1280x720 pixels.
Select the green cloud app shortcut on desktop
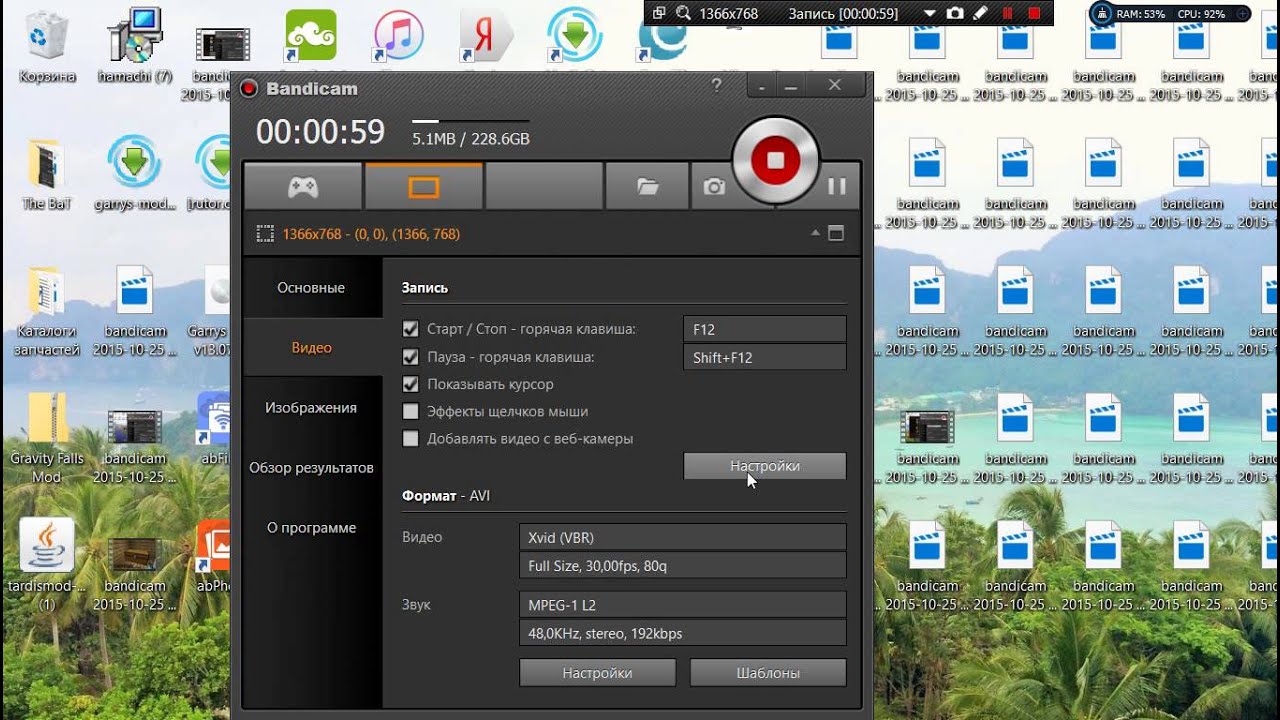tap(310, 35)
